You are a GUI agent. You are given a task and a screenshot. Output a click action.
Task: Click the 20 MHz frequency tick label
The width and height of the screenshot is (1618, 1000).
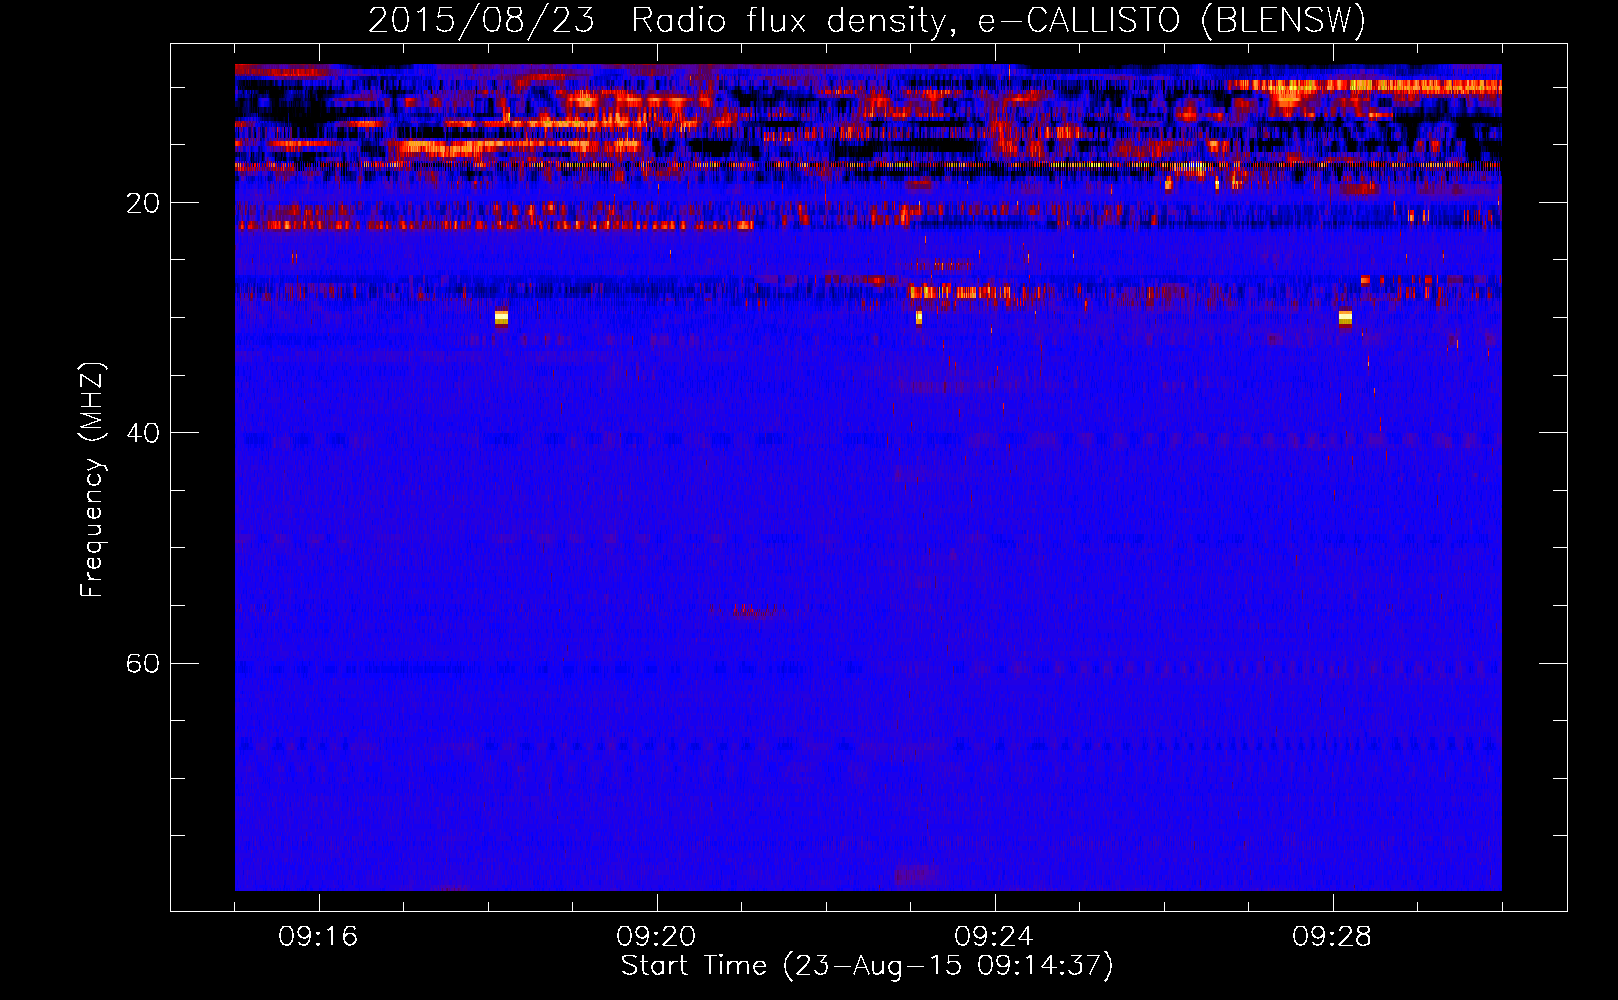click(143, 203)
